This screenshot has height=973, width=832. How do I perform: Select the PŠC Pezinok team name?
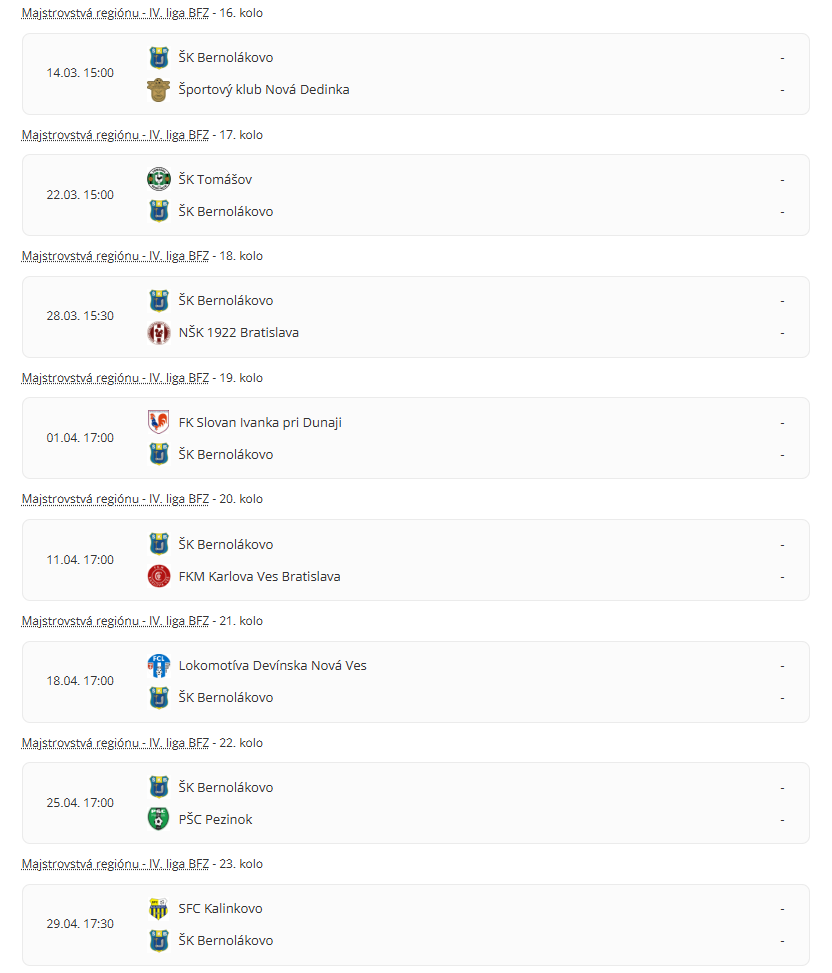(215, 820)
